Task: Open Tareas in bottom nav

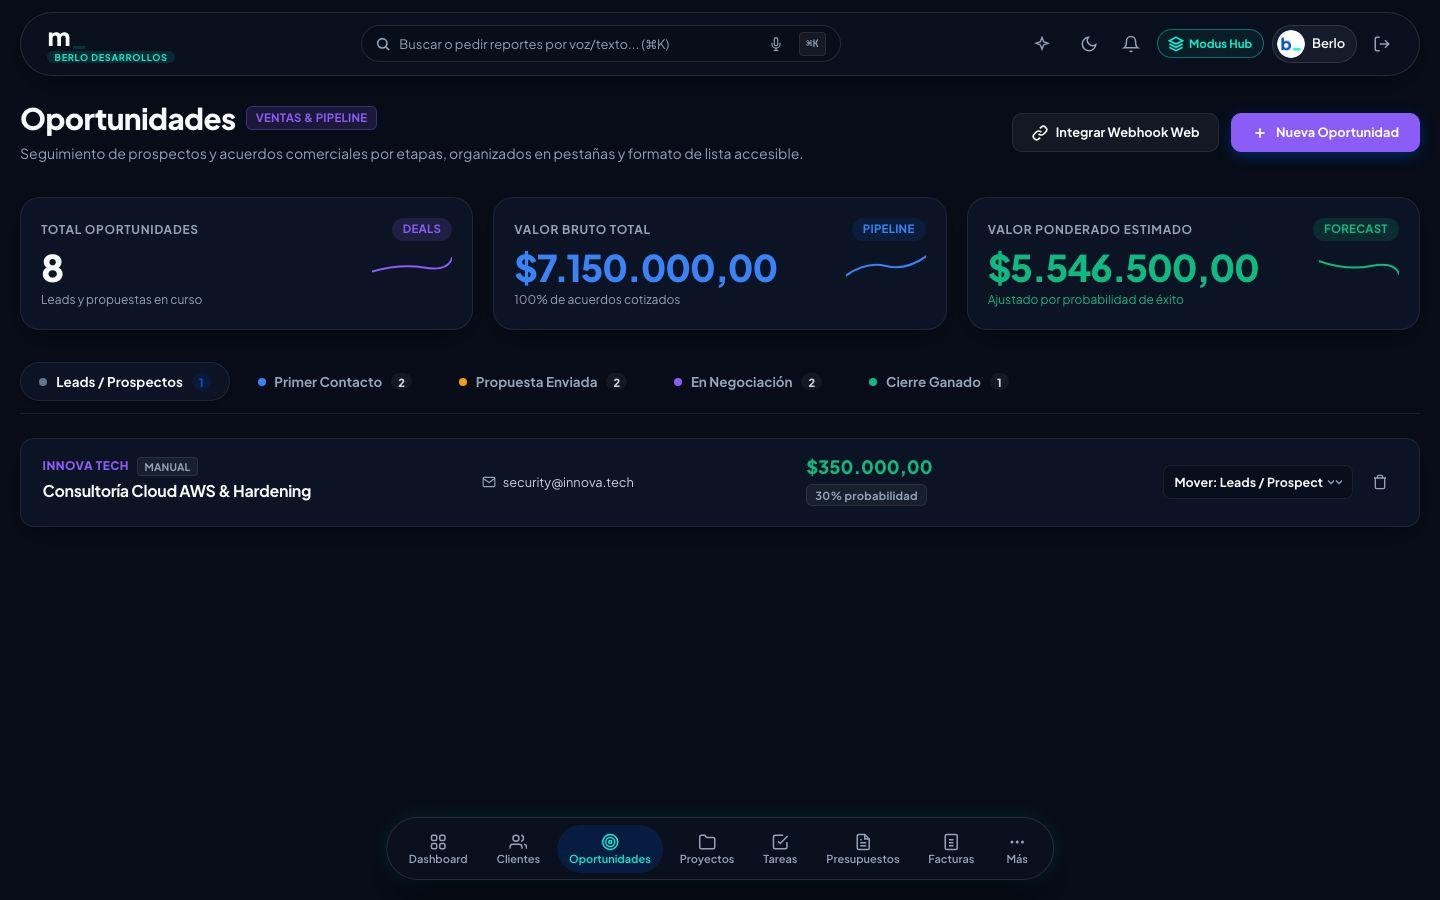Action: (x=780, y=849)
